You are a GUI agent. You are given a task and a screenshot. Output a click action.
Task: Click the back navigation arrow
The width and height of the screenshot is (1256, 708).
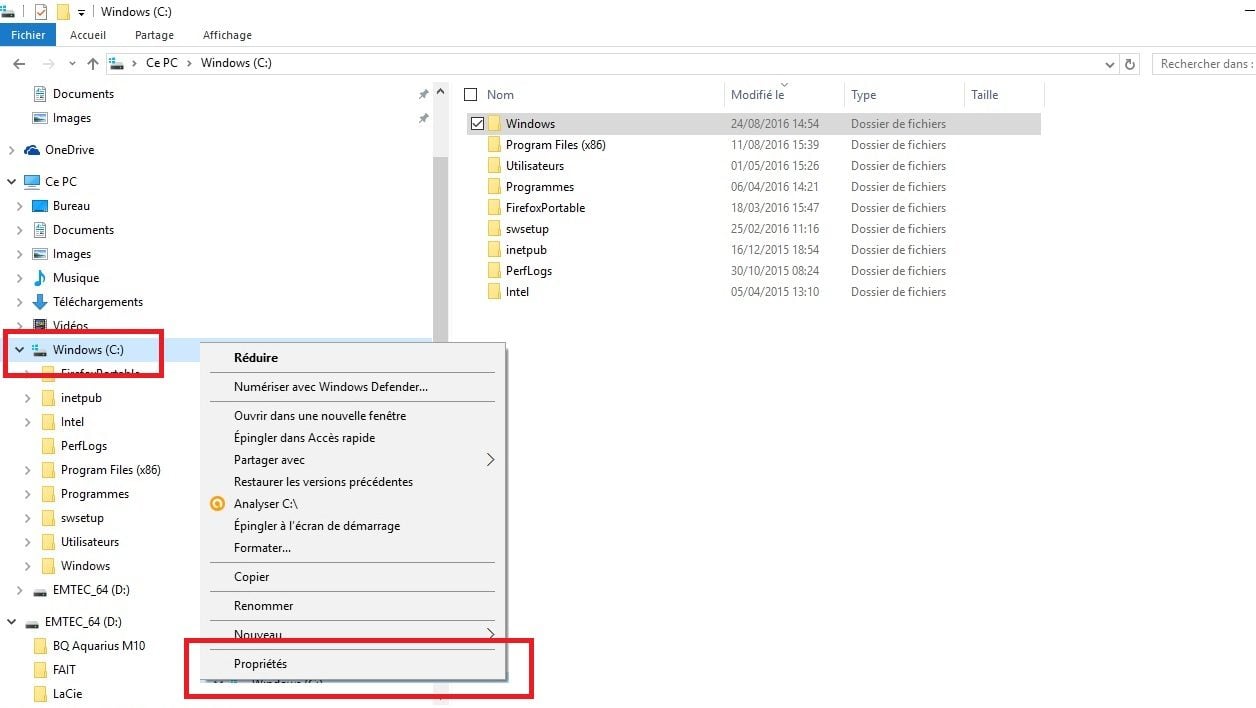click(18, 63)
